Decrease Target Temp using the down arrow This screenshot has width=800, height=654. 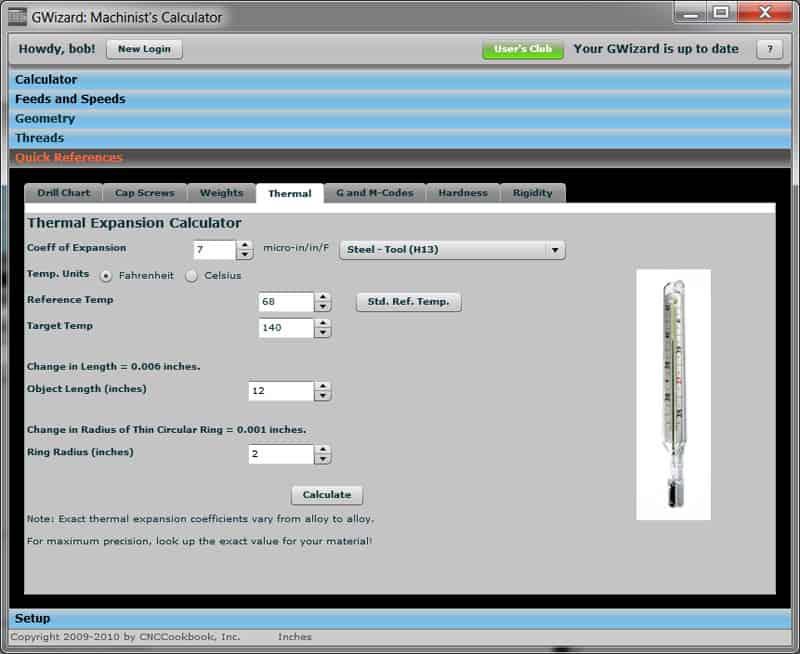pos(322,330)
